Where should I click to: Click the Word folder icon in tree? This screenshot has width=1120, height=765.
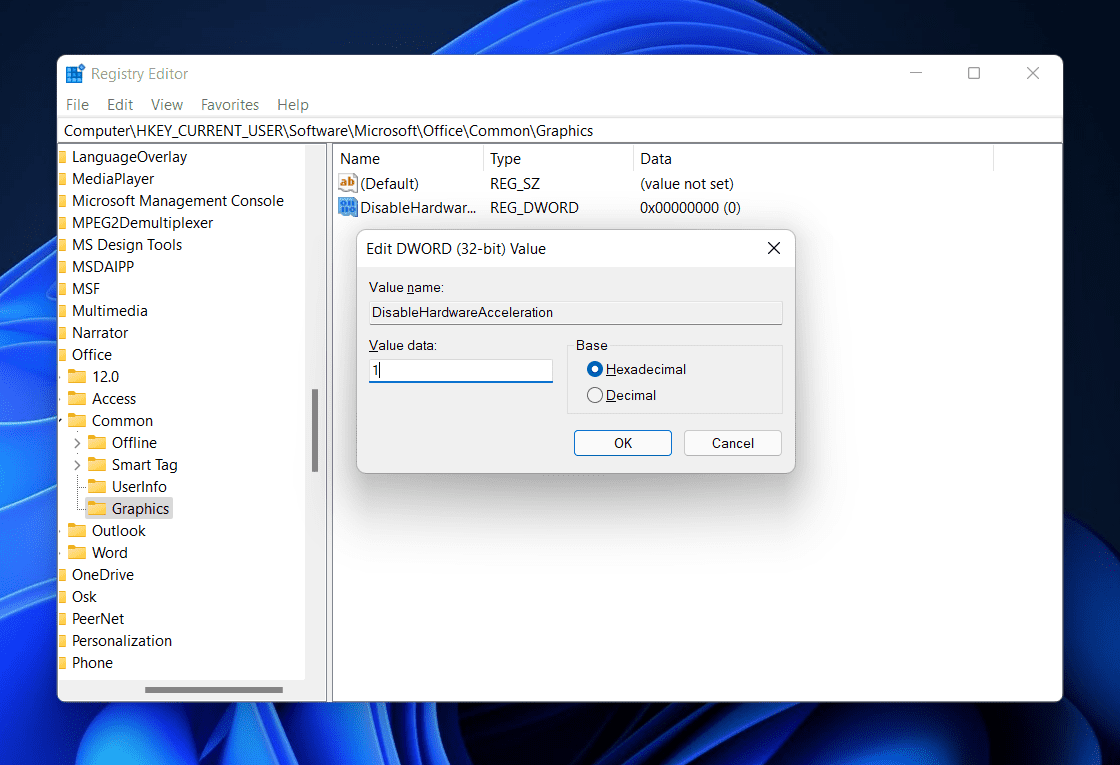[77, 553]
